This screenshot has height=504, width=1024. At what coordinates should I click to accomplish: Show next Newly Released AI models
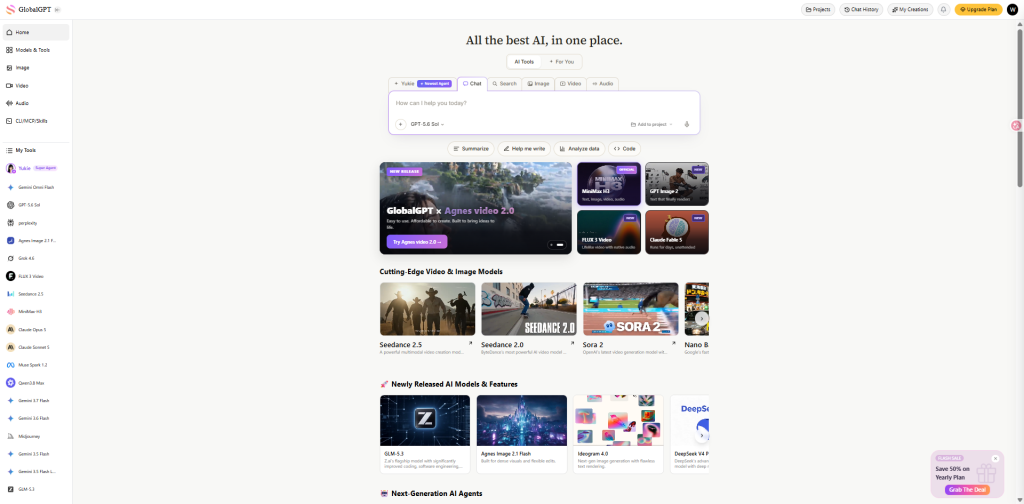pos(701,435)
